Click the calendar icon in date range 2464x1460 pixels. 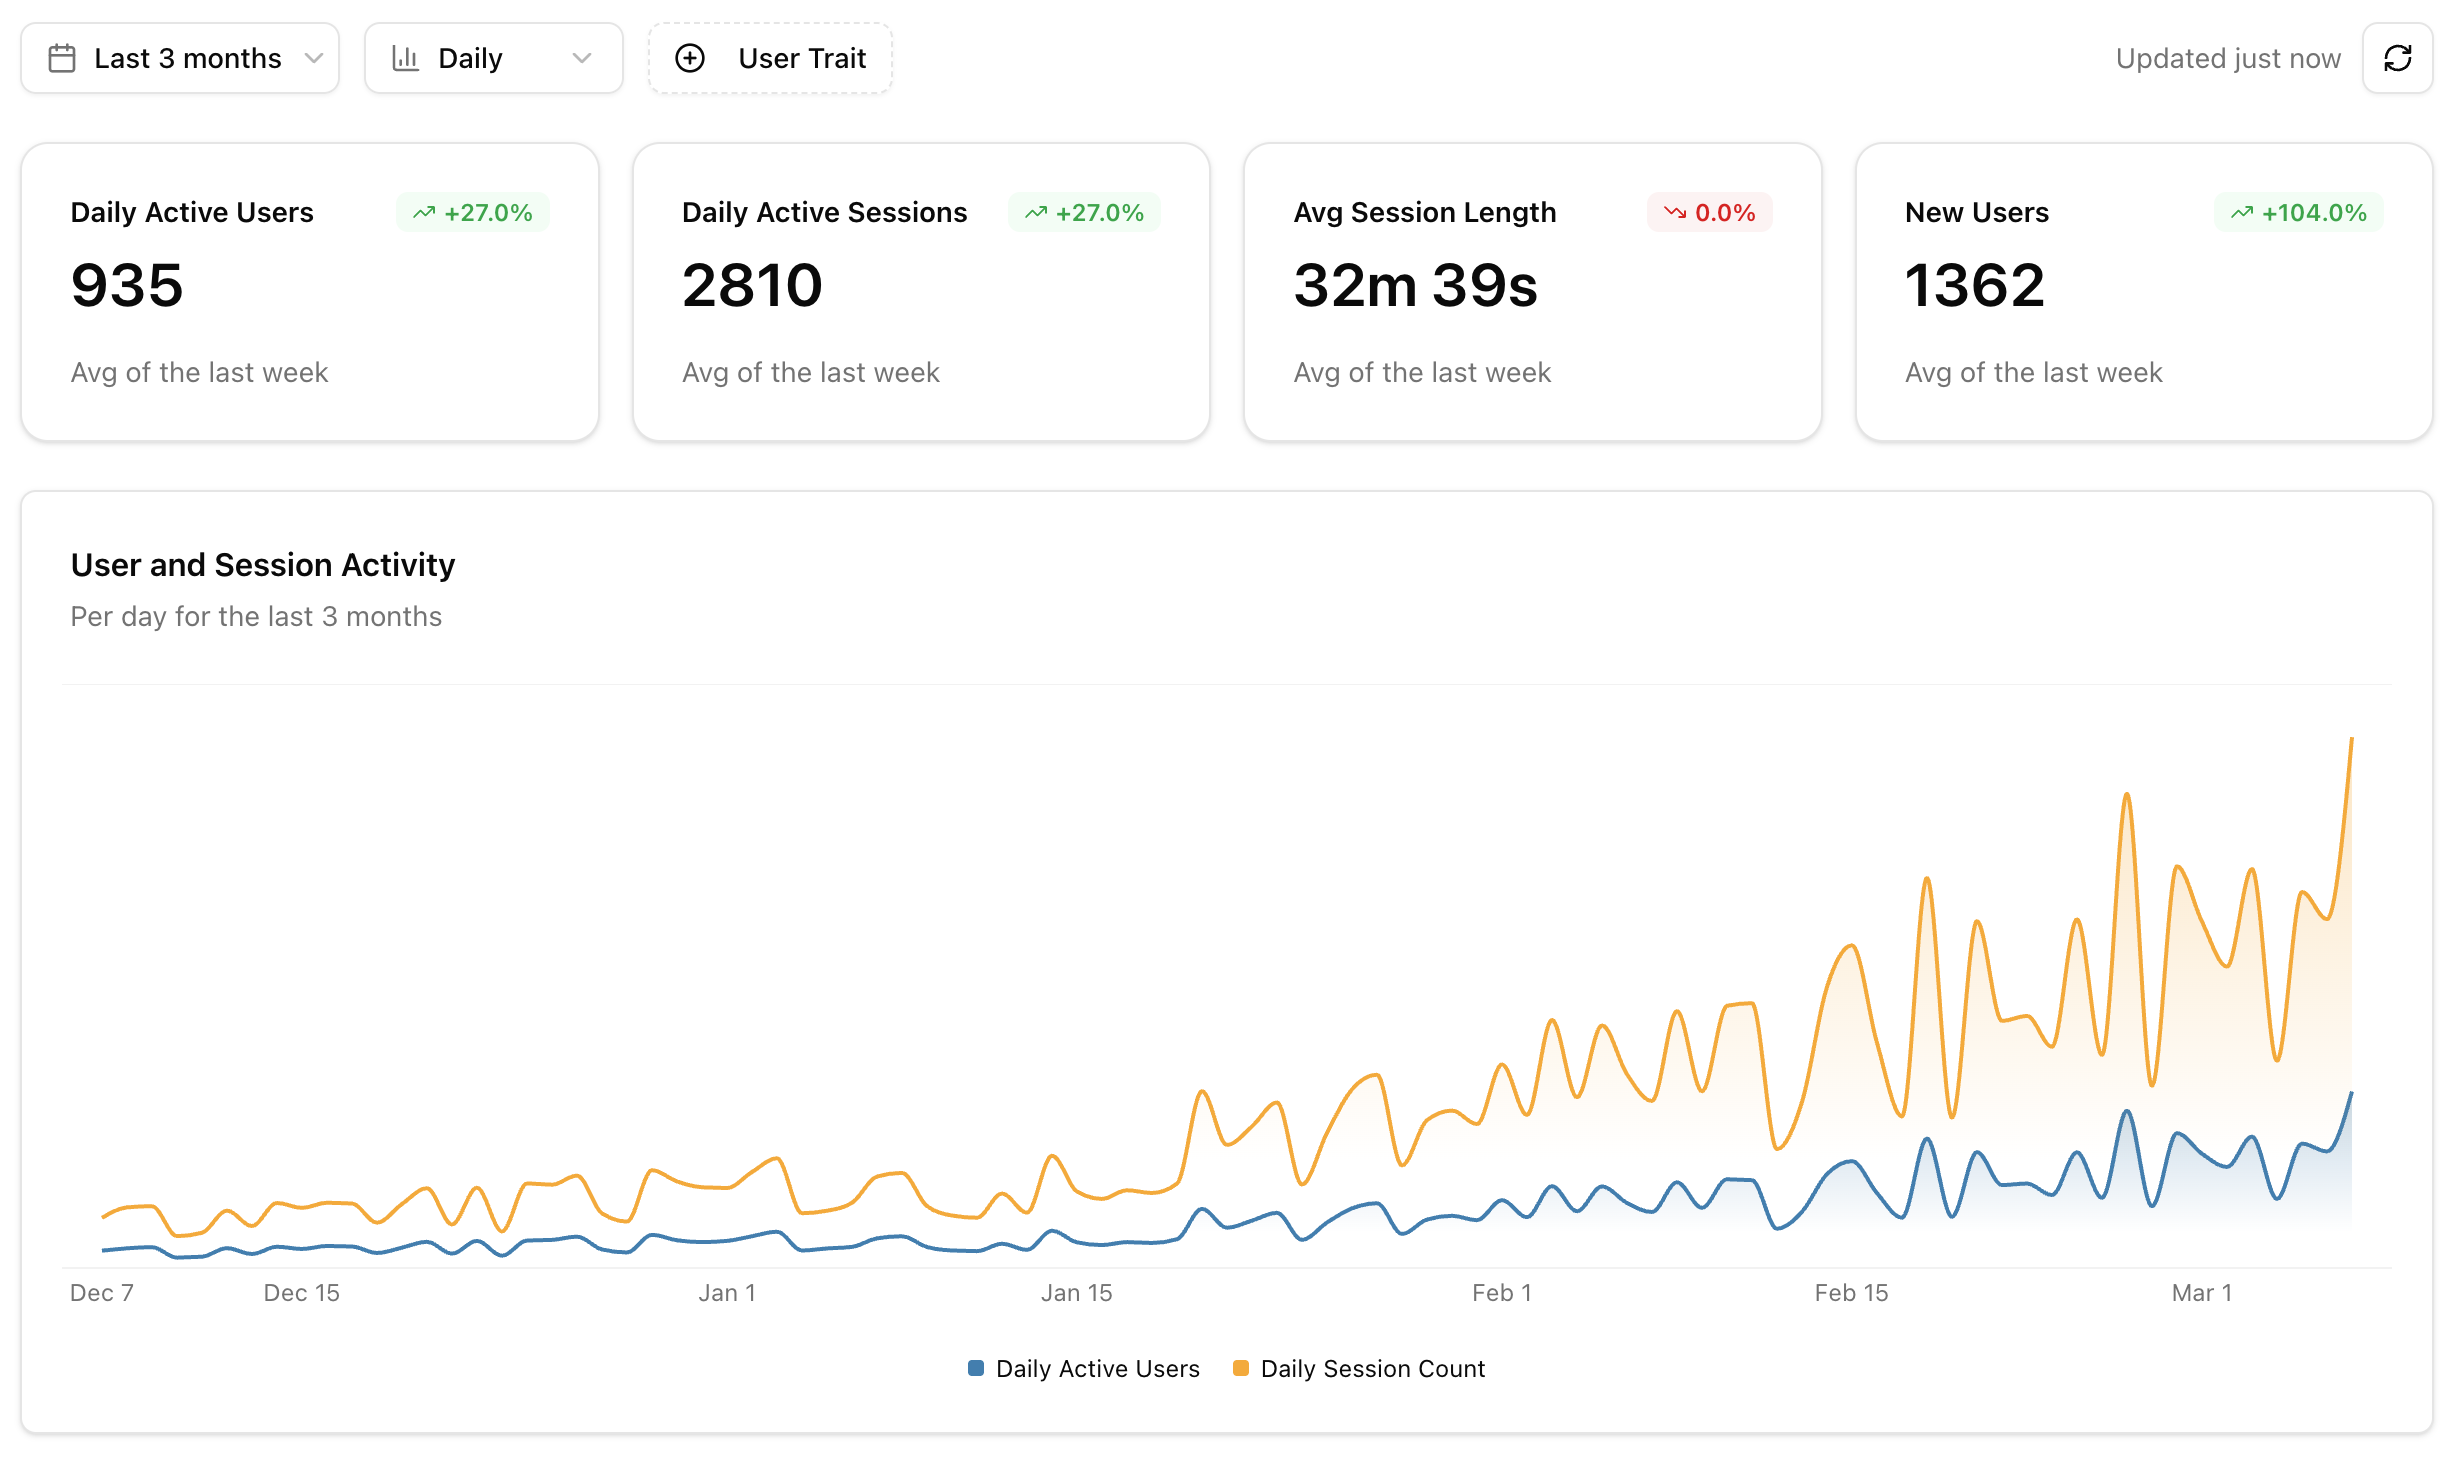coord(62,58)
